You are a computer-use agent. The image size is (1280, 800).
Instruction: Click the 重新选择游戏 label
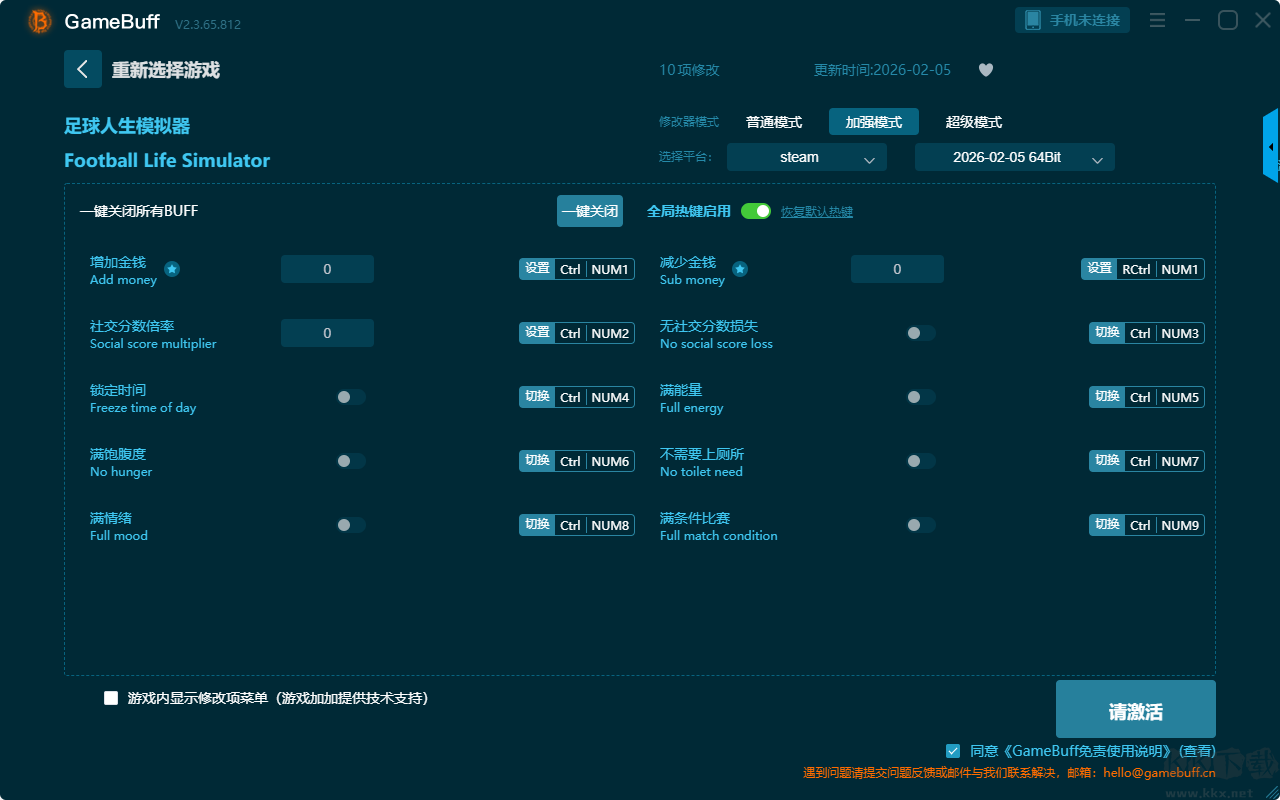click(x=166, y=70)
